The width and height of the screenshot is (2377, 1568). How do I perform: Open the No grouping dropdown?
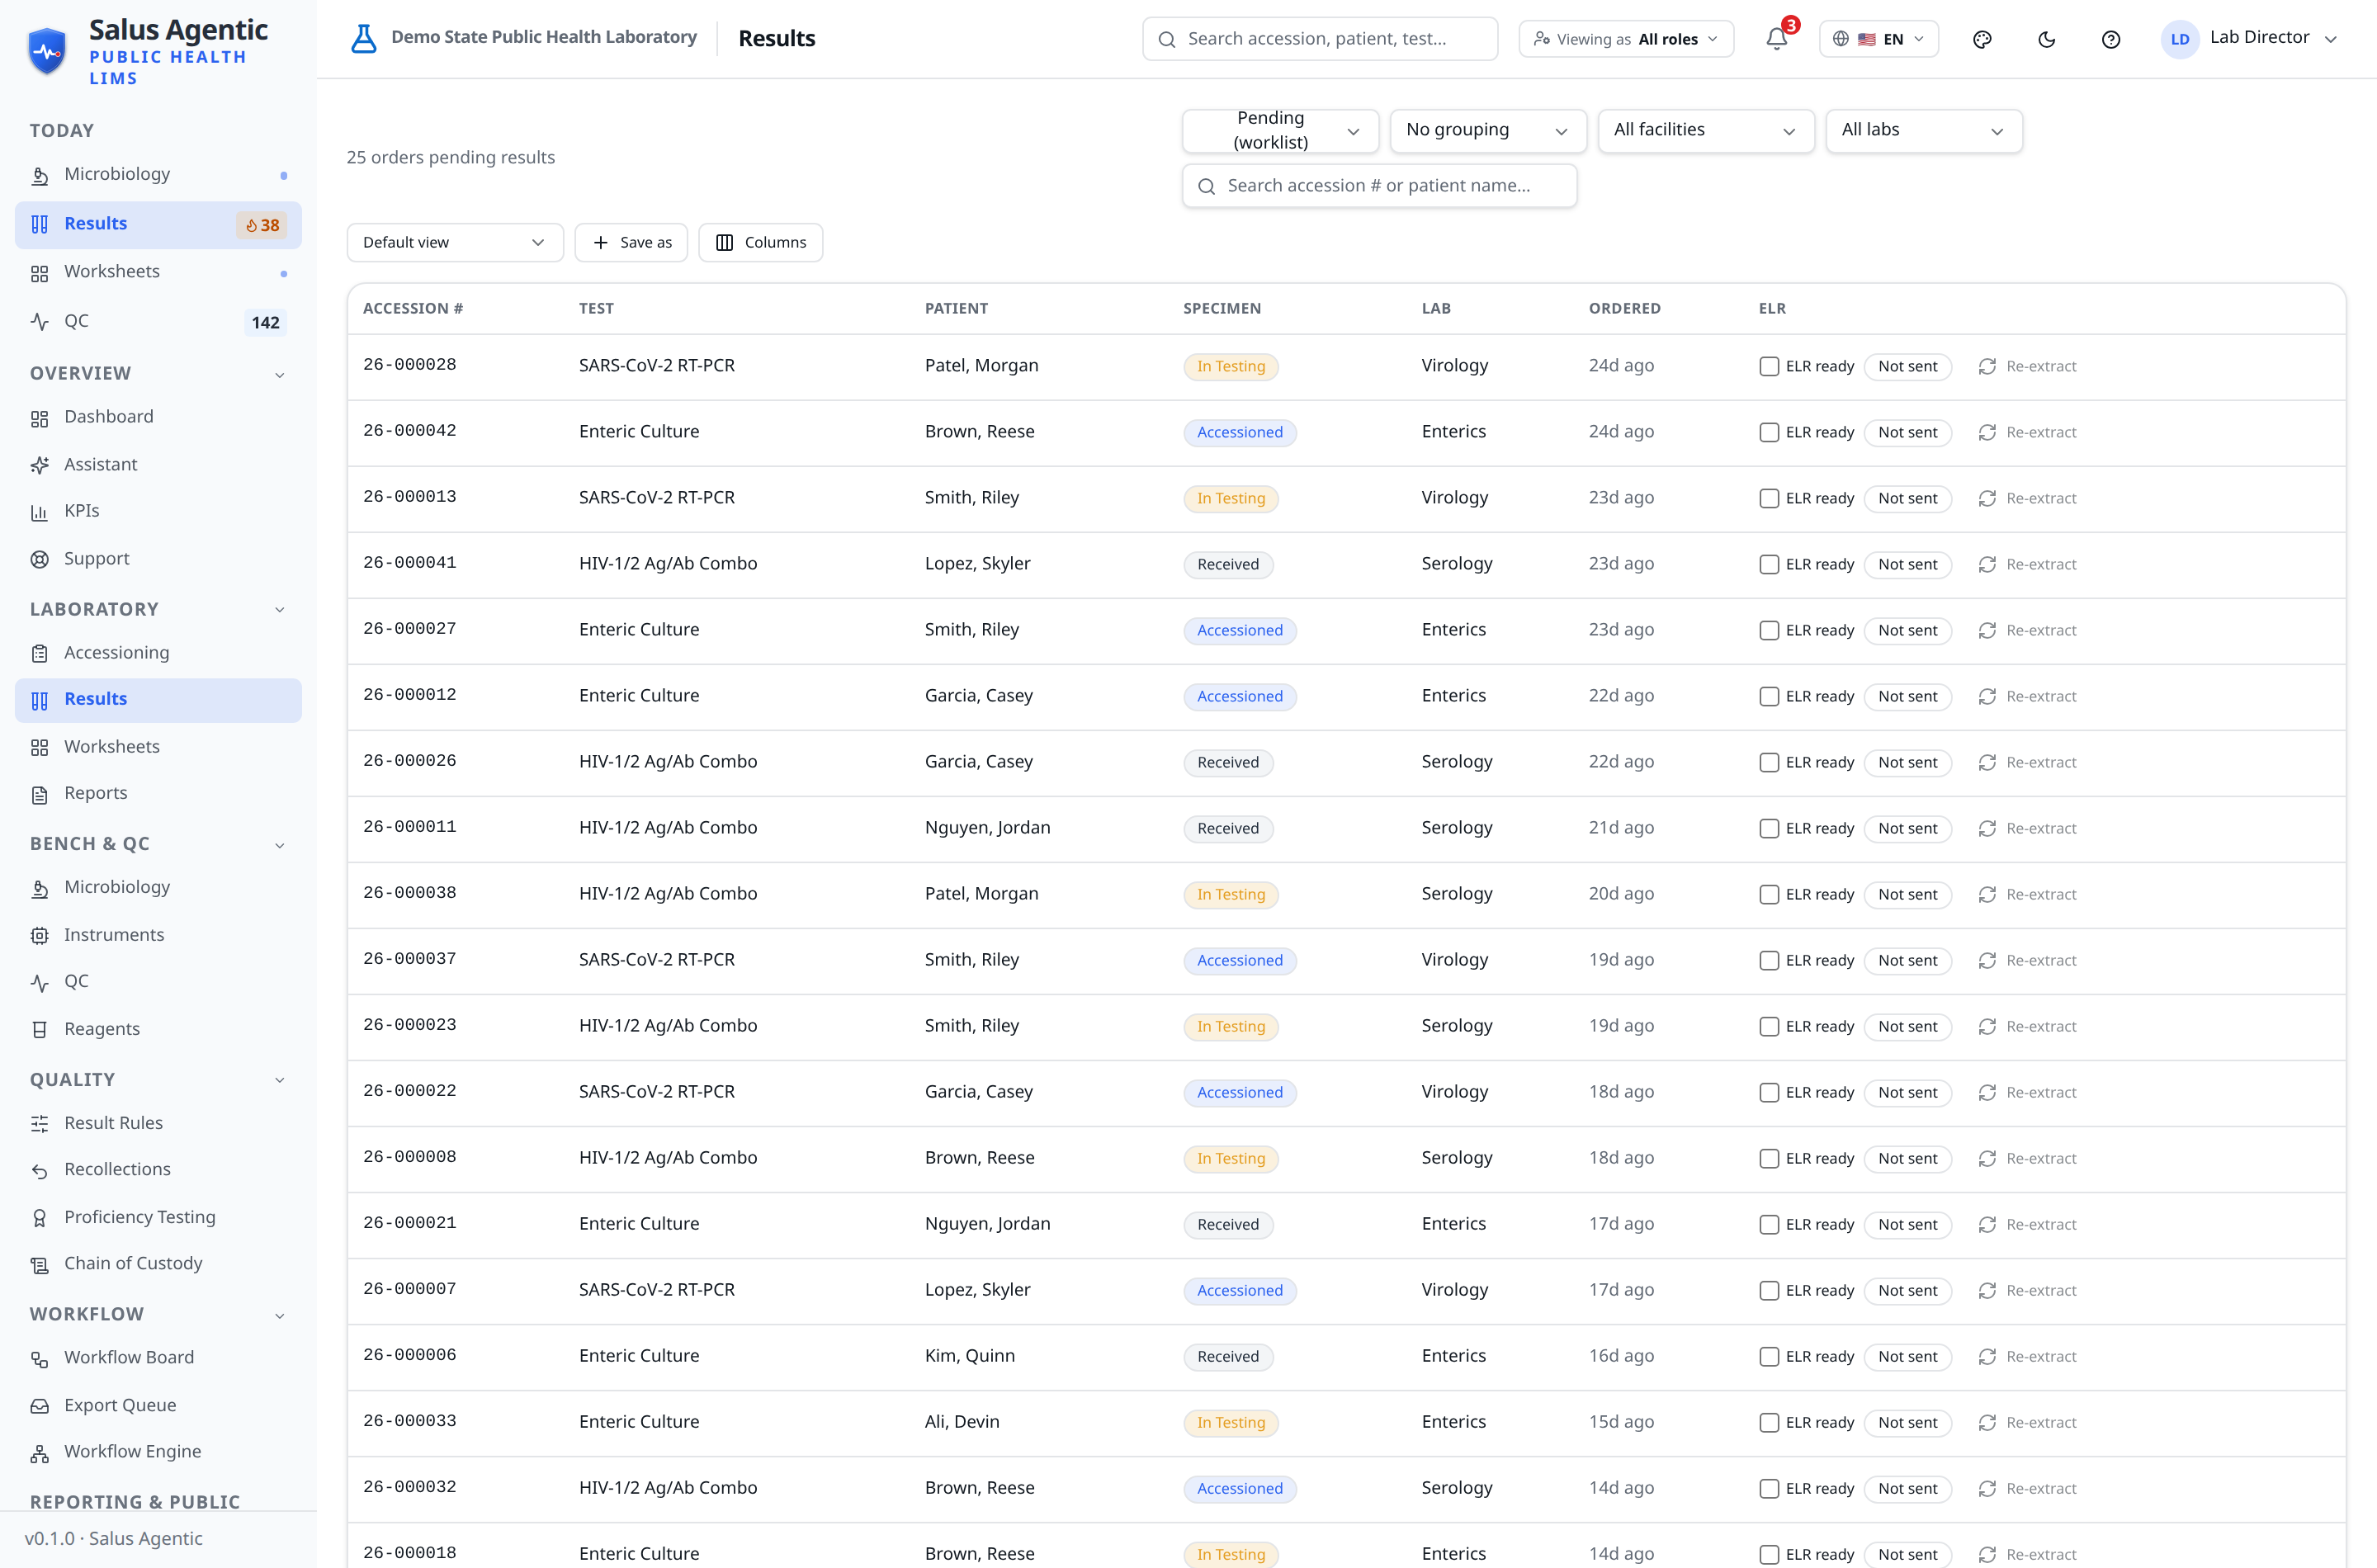click(x=1487, y=131)
